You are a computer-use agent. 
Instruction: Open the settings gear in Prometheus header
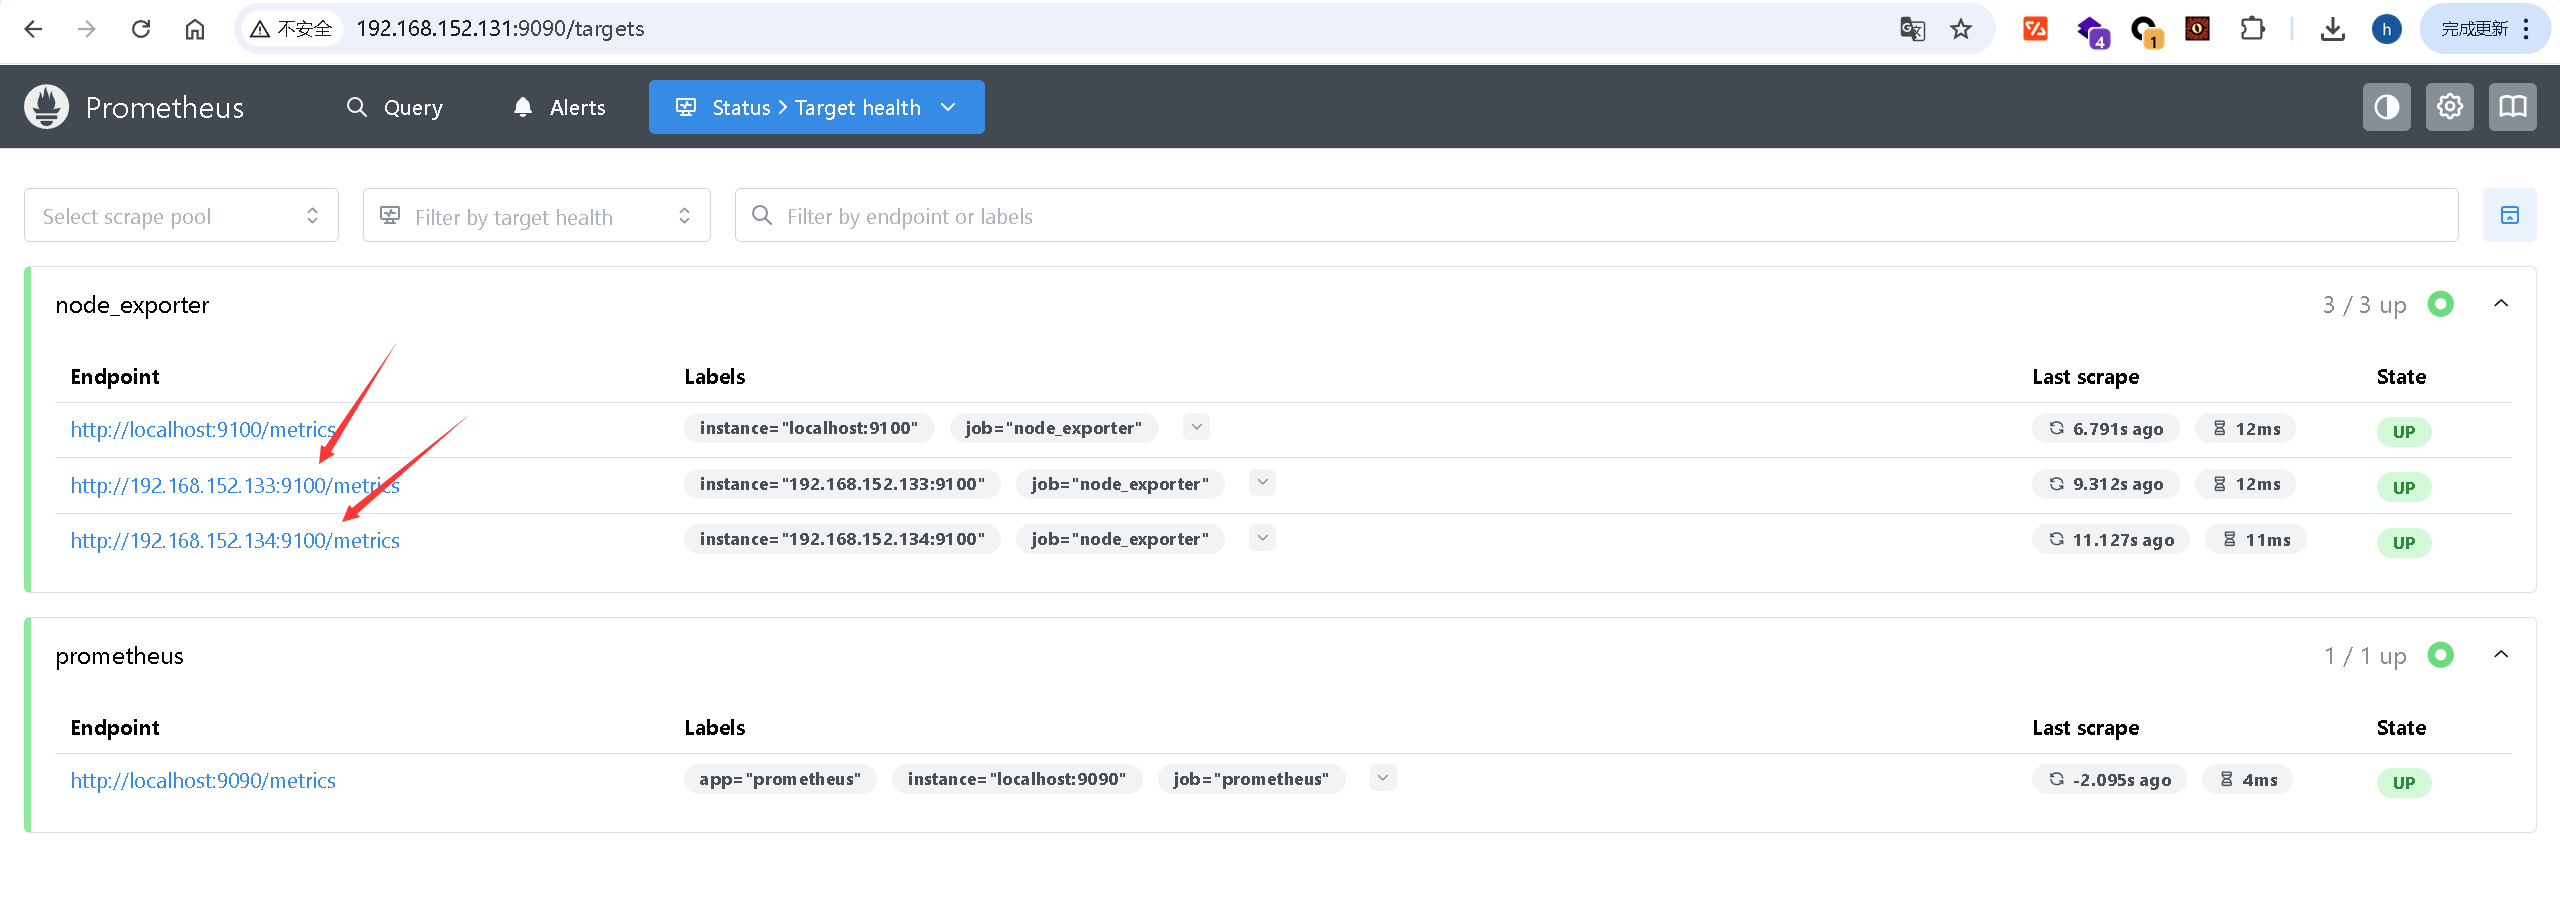2449,107
